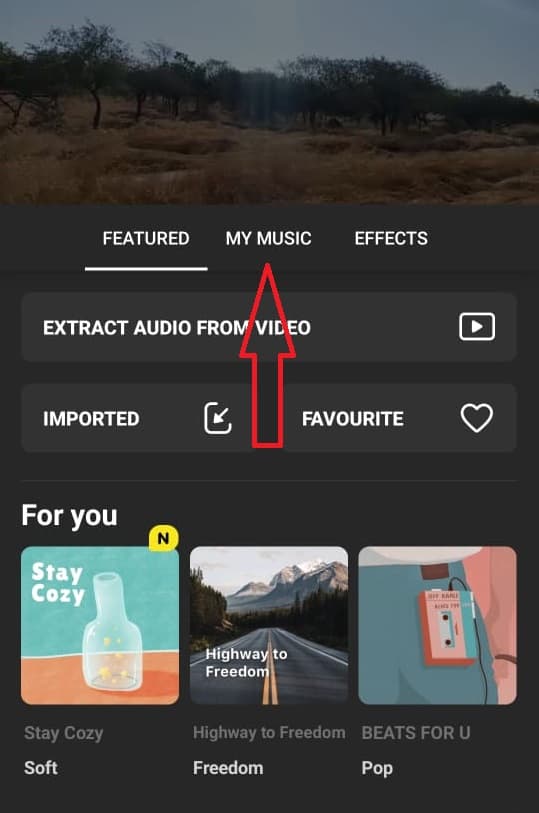Tap the video preview of the landscape

pos(270,102)
